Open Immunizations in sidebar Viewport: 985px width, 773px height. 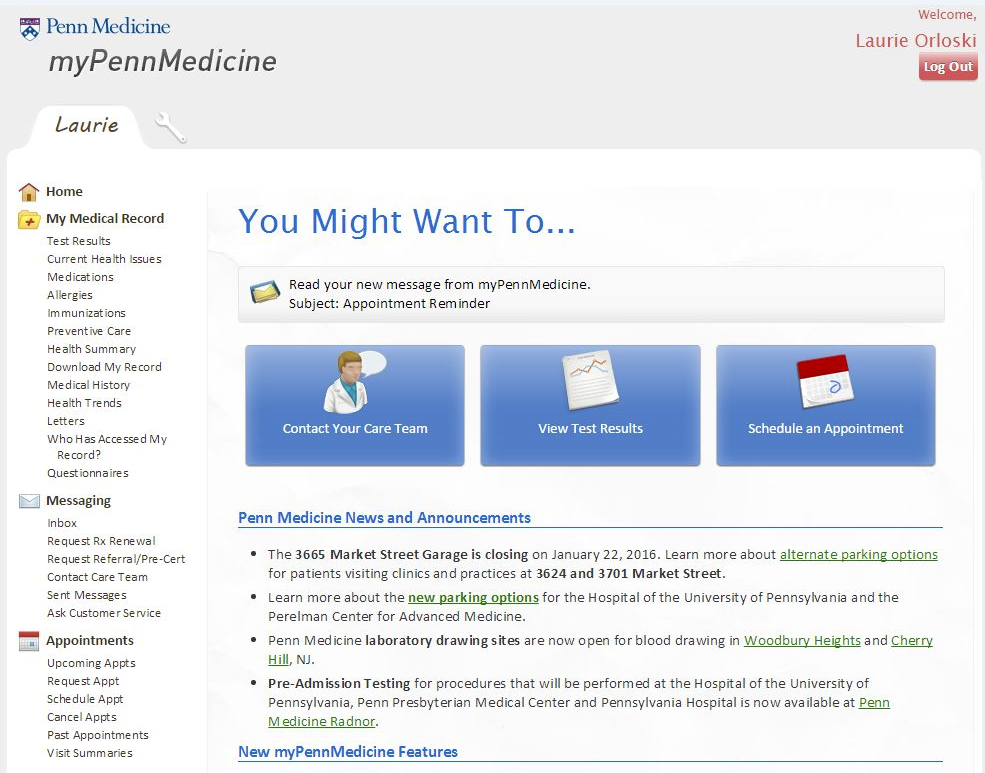86,313
